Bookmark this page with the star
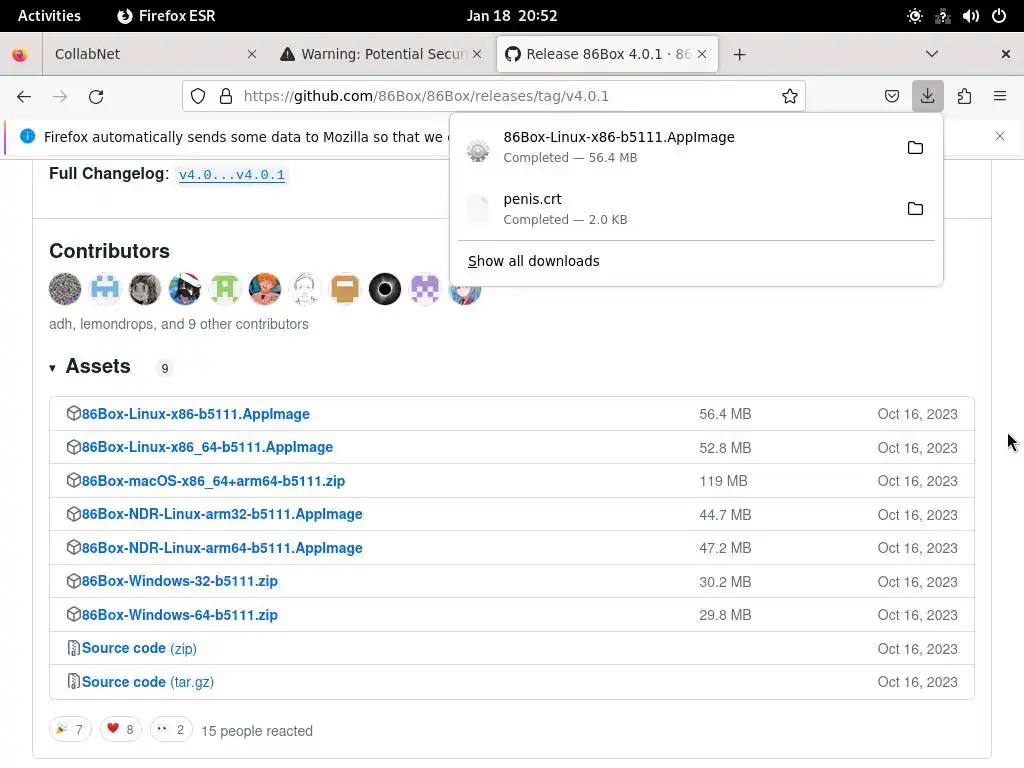The height and width of the screenshot is (768, 1024). [x=790, y=97]
